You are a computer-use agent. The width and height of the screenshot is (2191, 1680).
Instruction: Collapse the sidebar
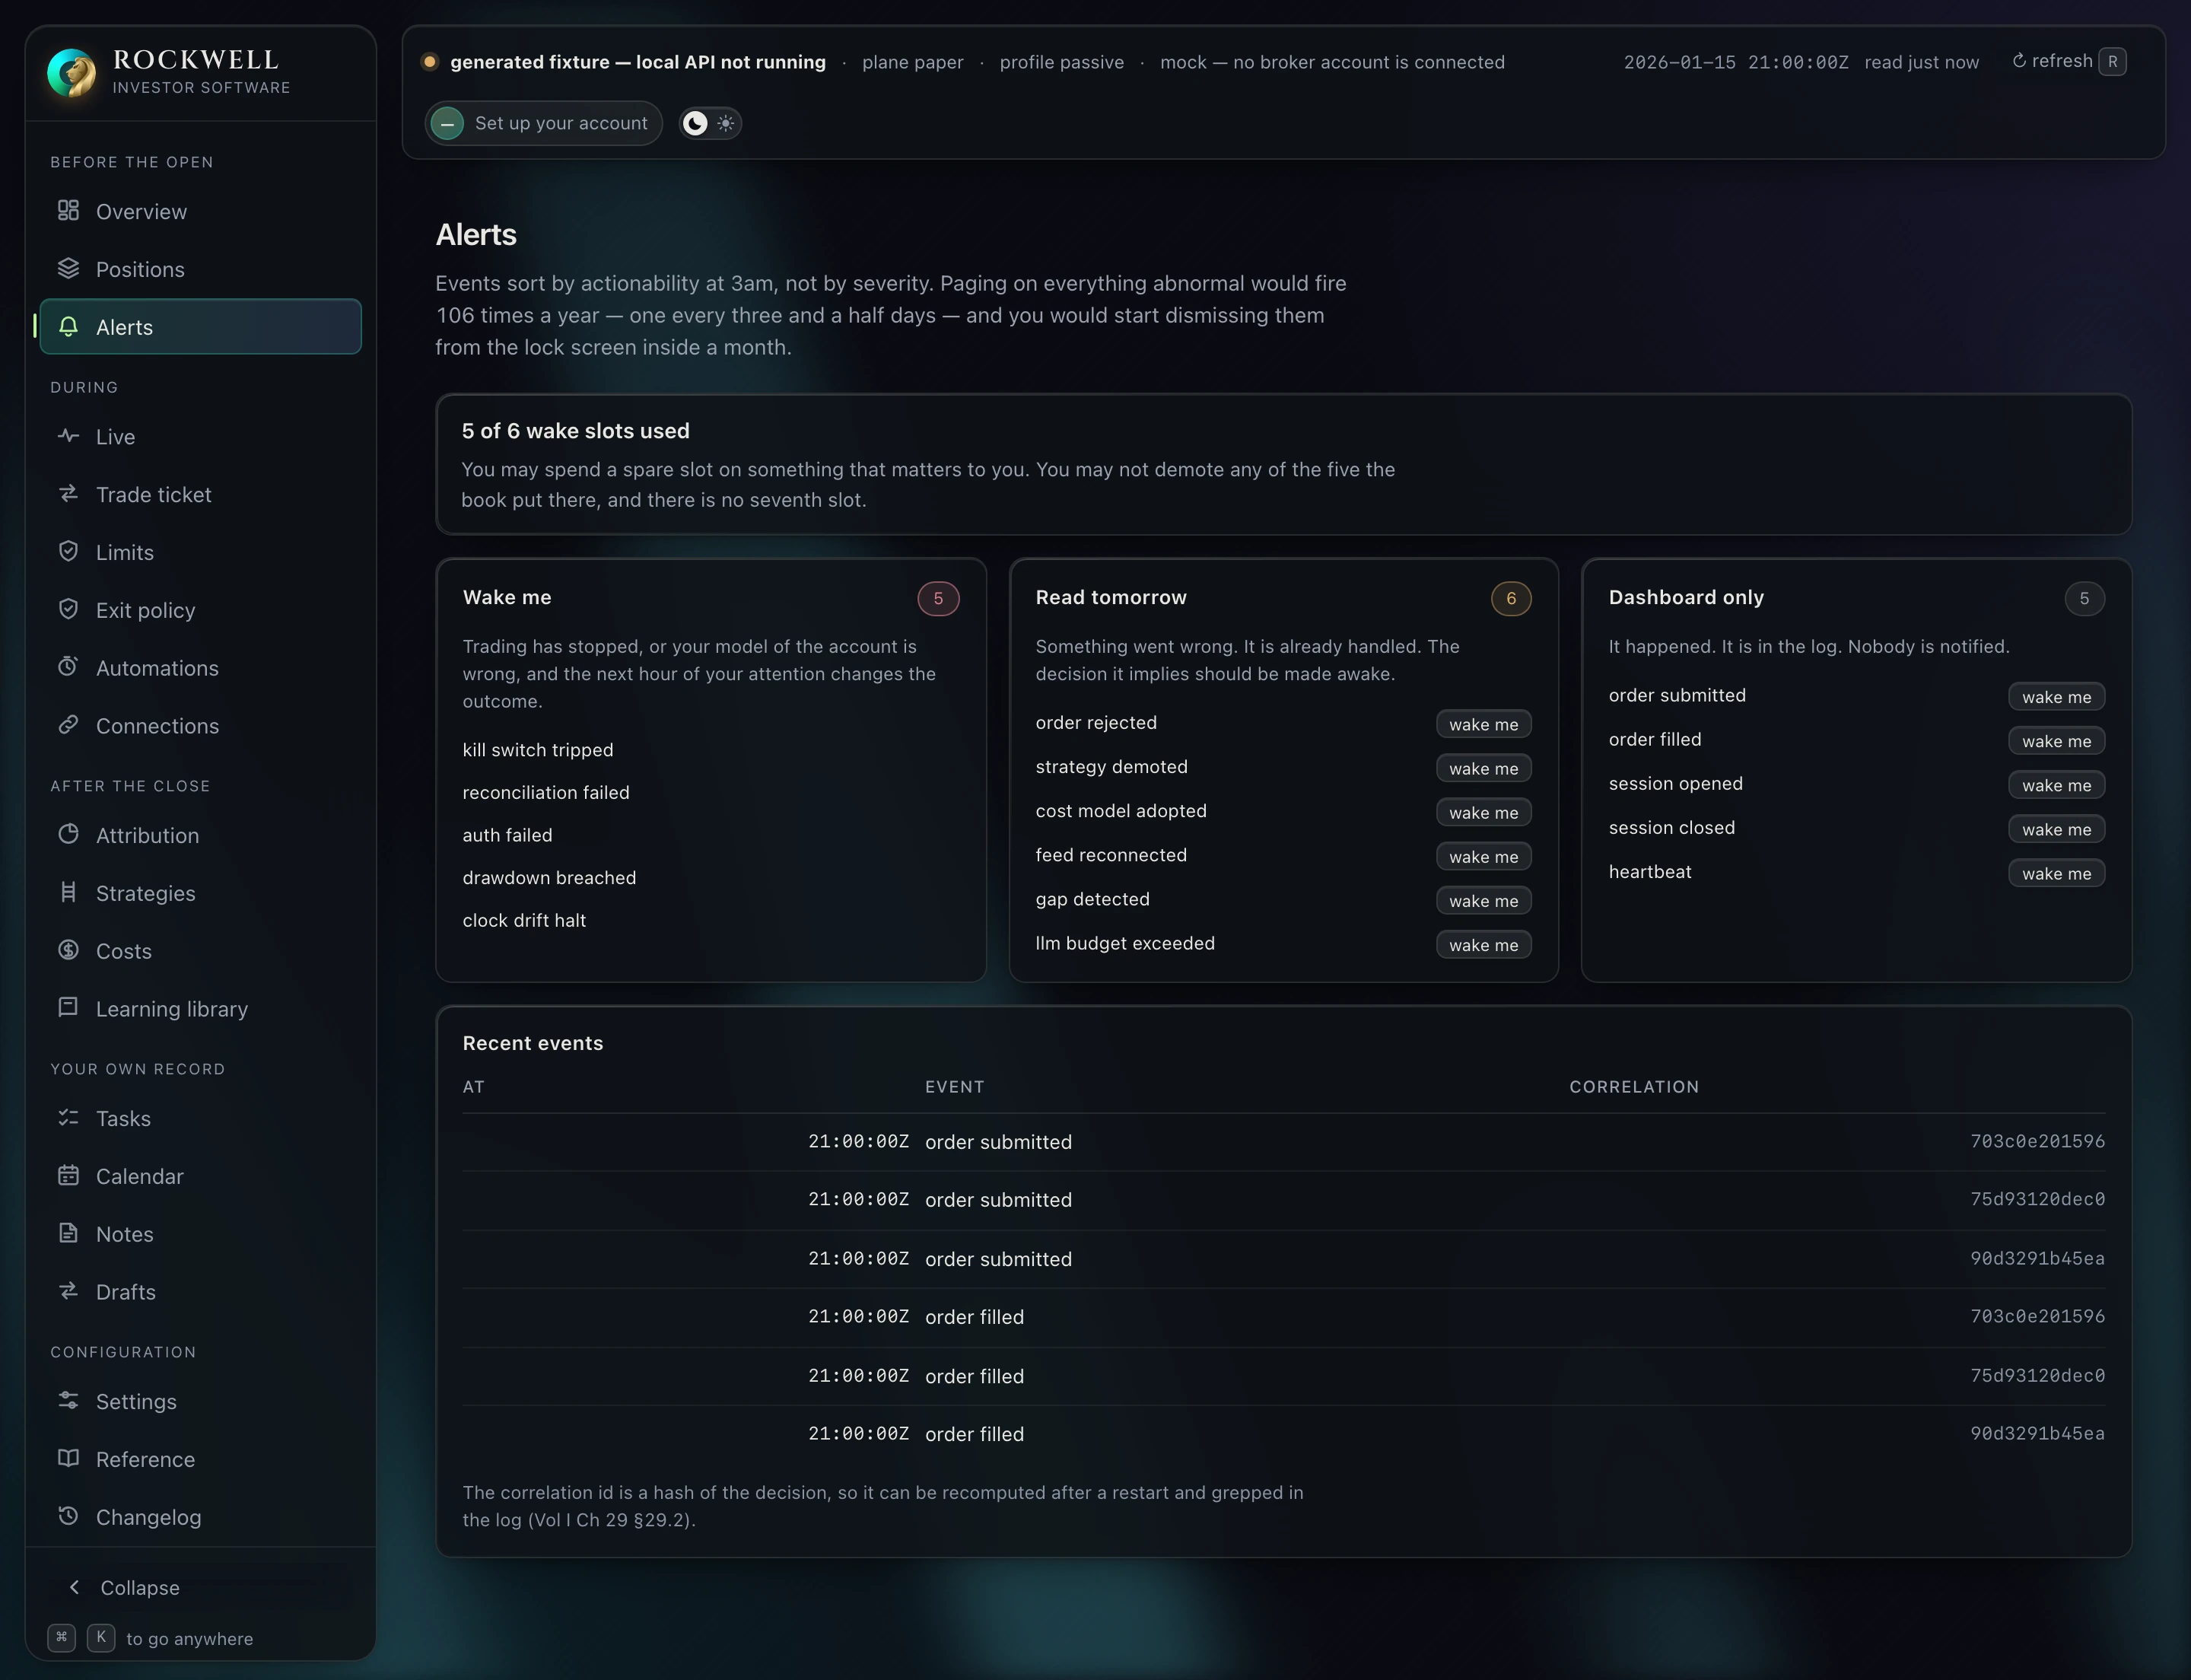tap(200, 1588)
